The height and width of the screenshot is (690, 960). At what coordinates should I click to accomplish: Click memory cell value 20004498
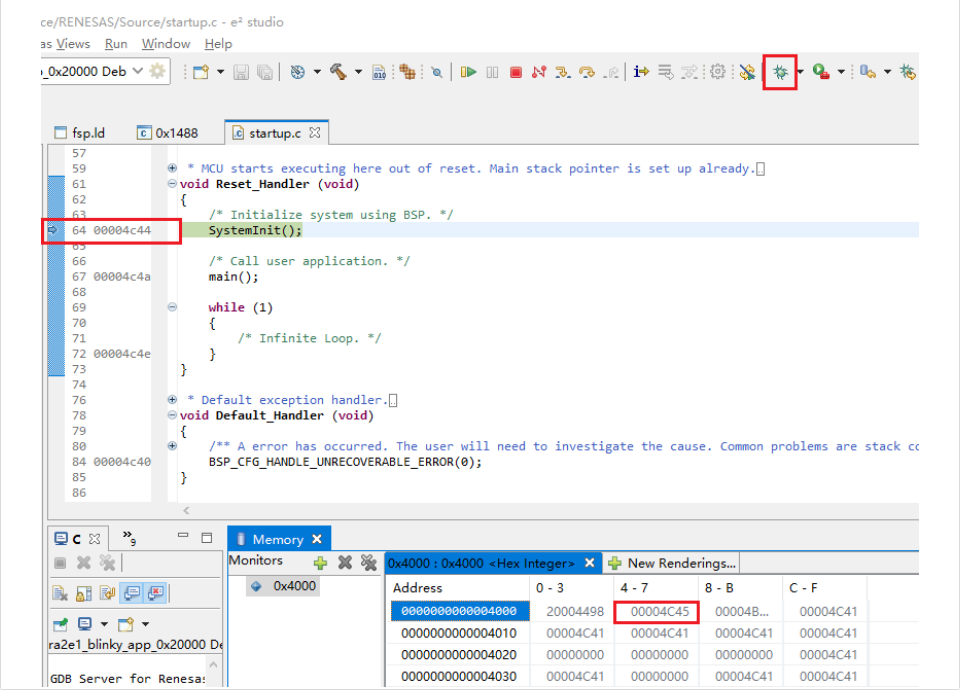click(x=575, y=612)
